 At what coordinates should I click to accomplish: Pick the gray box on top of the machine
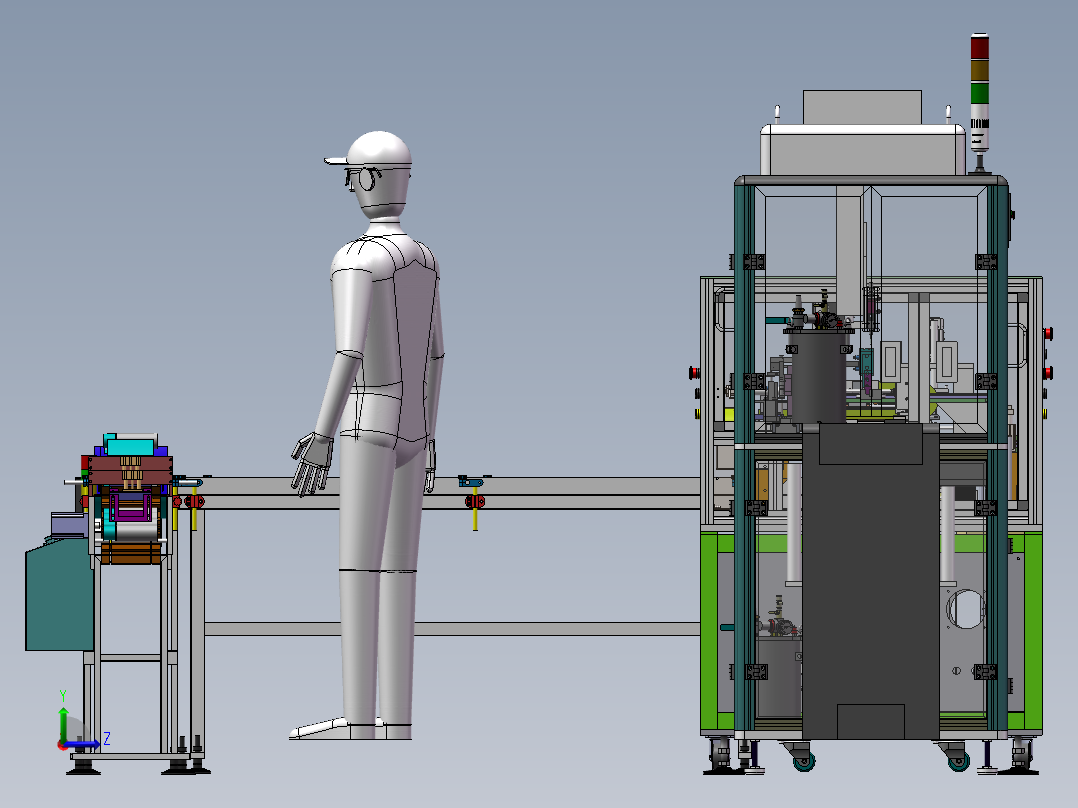pos(862,107)
